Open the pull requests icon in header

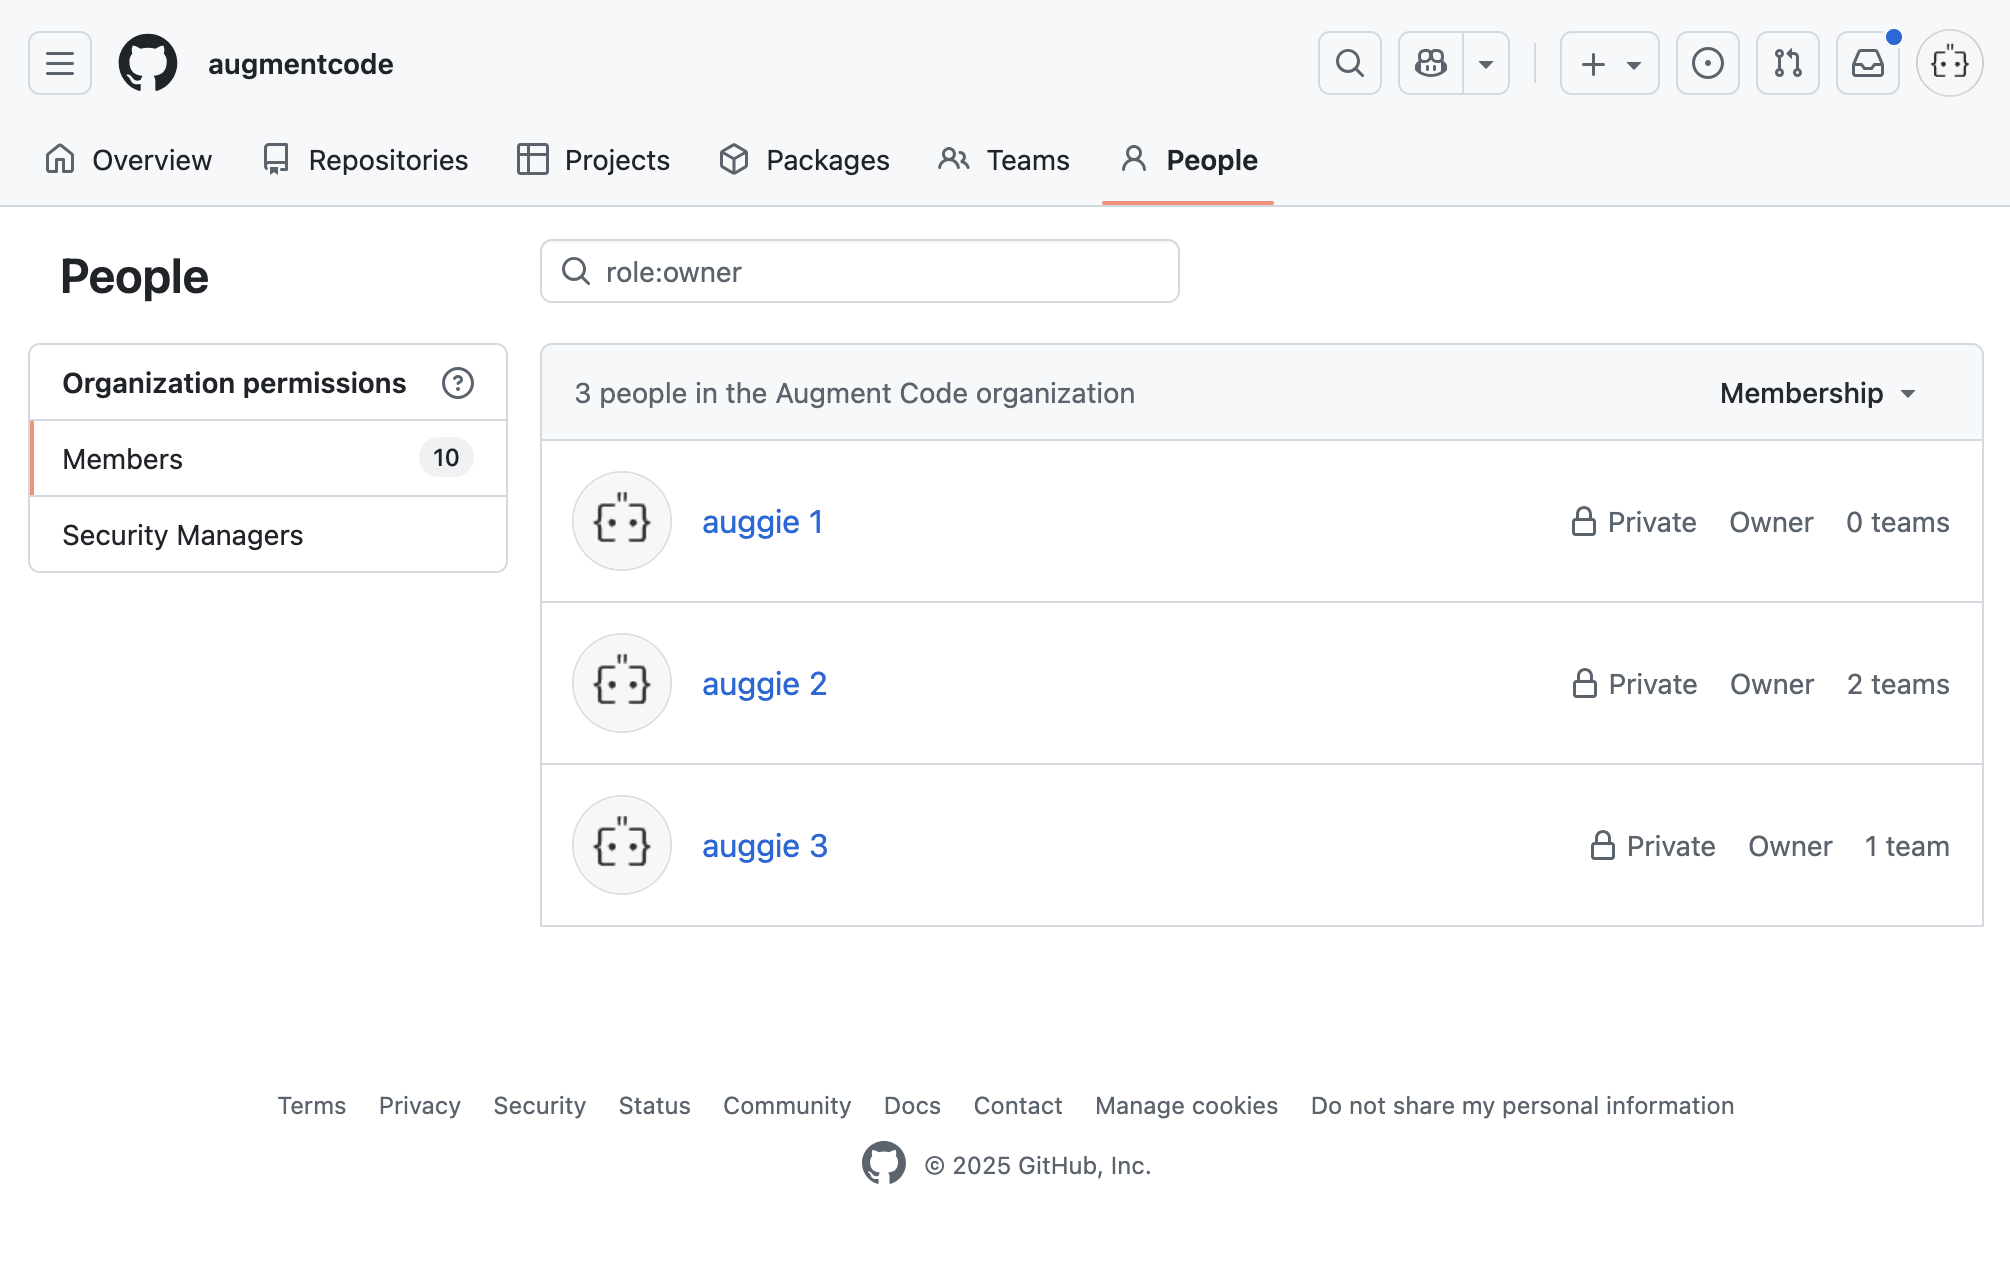(x=1788, y=63)
